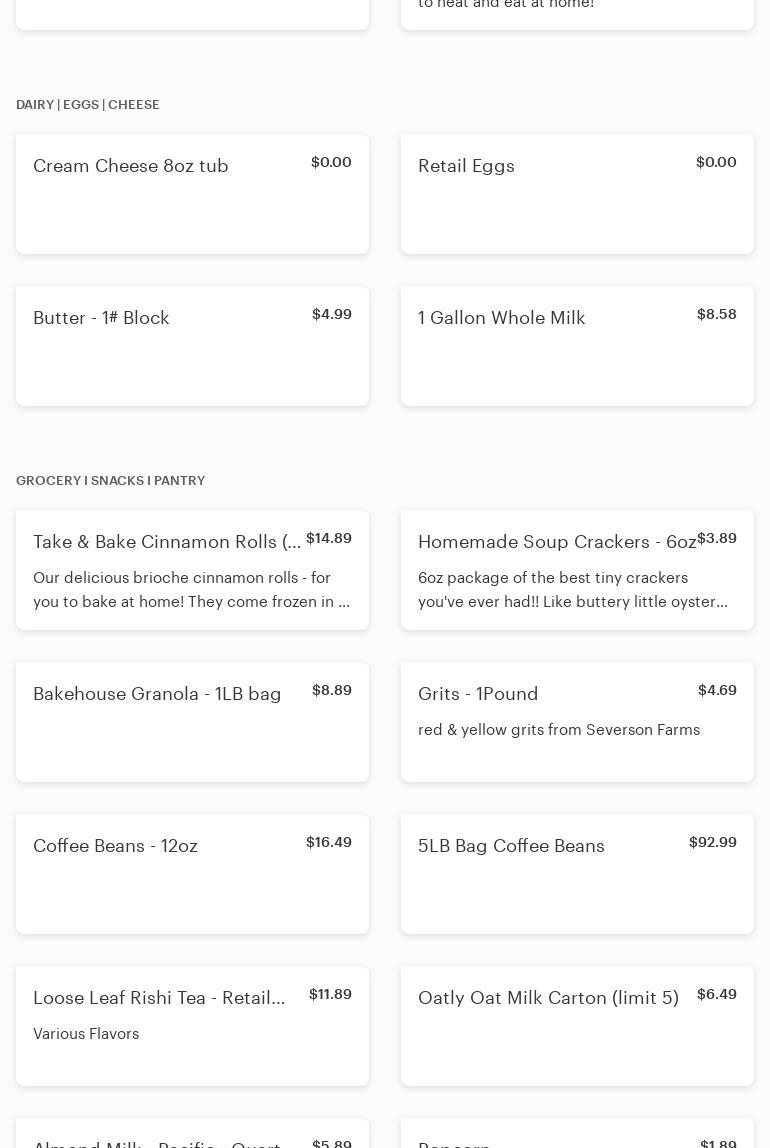Select Homemade Soup Crackers - 6oz
Image resolution: width=770 pixels, height=1148 pixels.
click(578, 570)
